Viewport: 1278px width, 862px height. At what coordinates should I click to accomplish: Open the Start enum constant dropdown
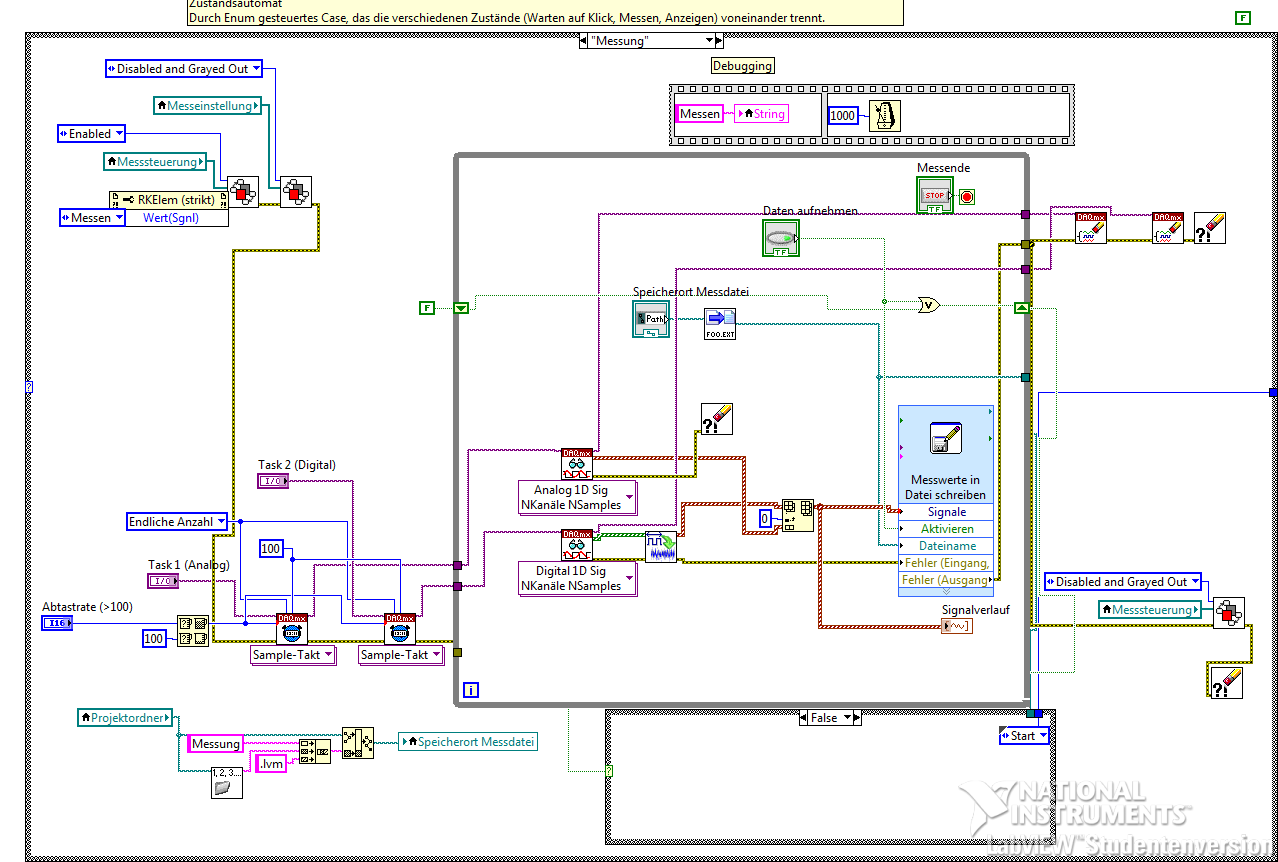click(x=1024, y=735)
